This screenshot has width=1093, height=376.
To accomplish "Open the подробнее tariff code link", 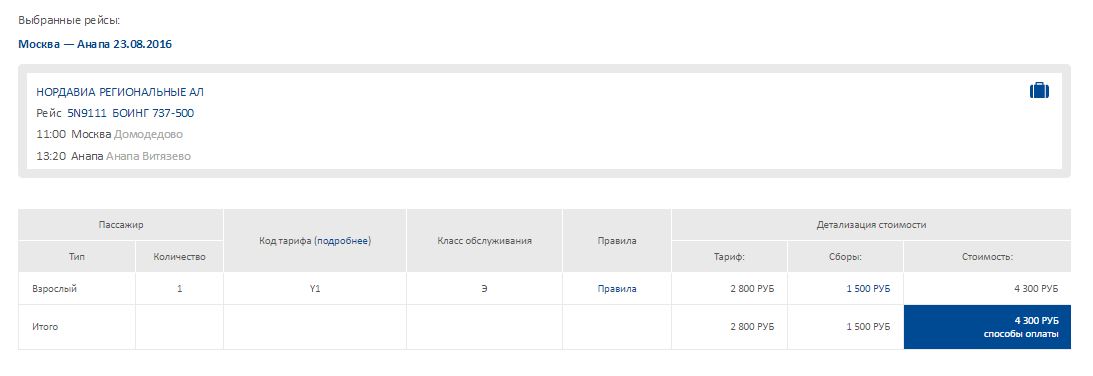I will coord(343,241).
